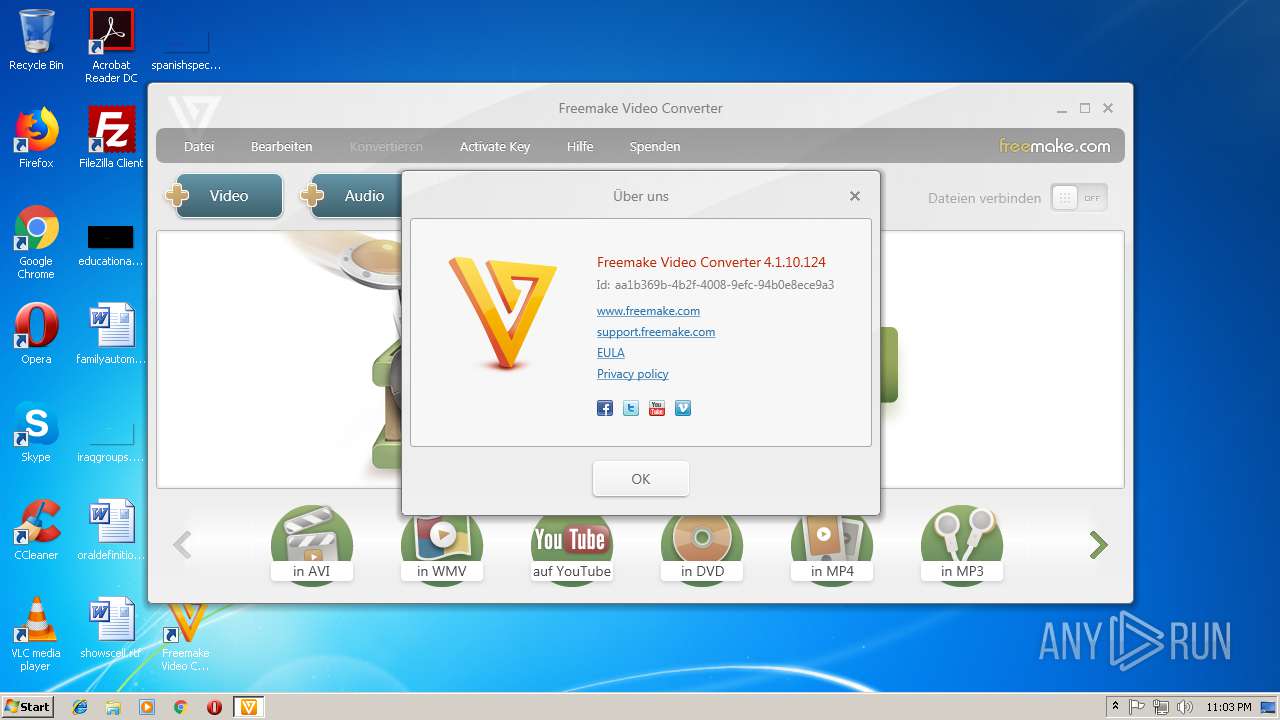Viewport: 1280px width, 720px height.
Task: Open the Hilfe menu
Action: tap(580, 146)
